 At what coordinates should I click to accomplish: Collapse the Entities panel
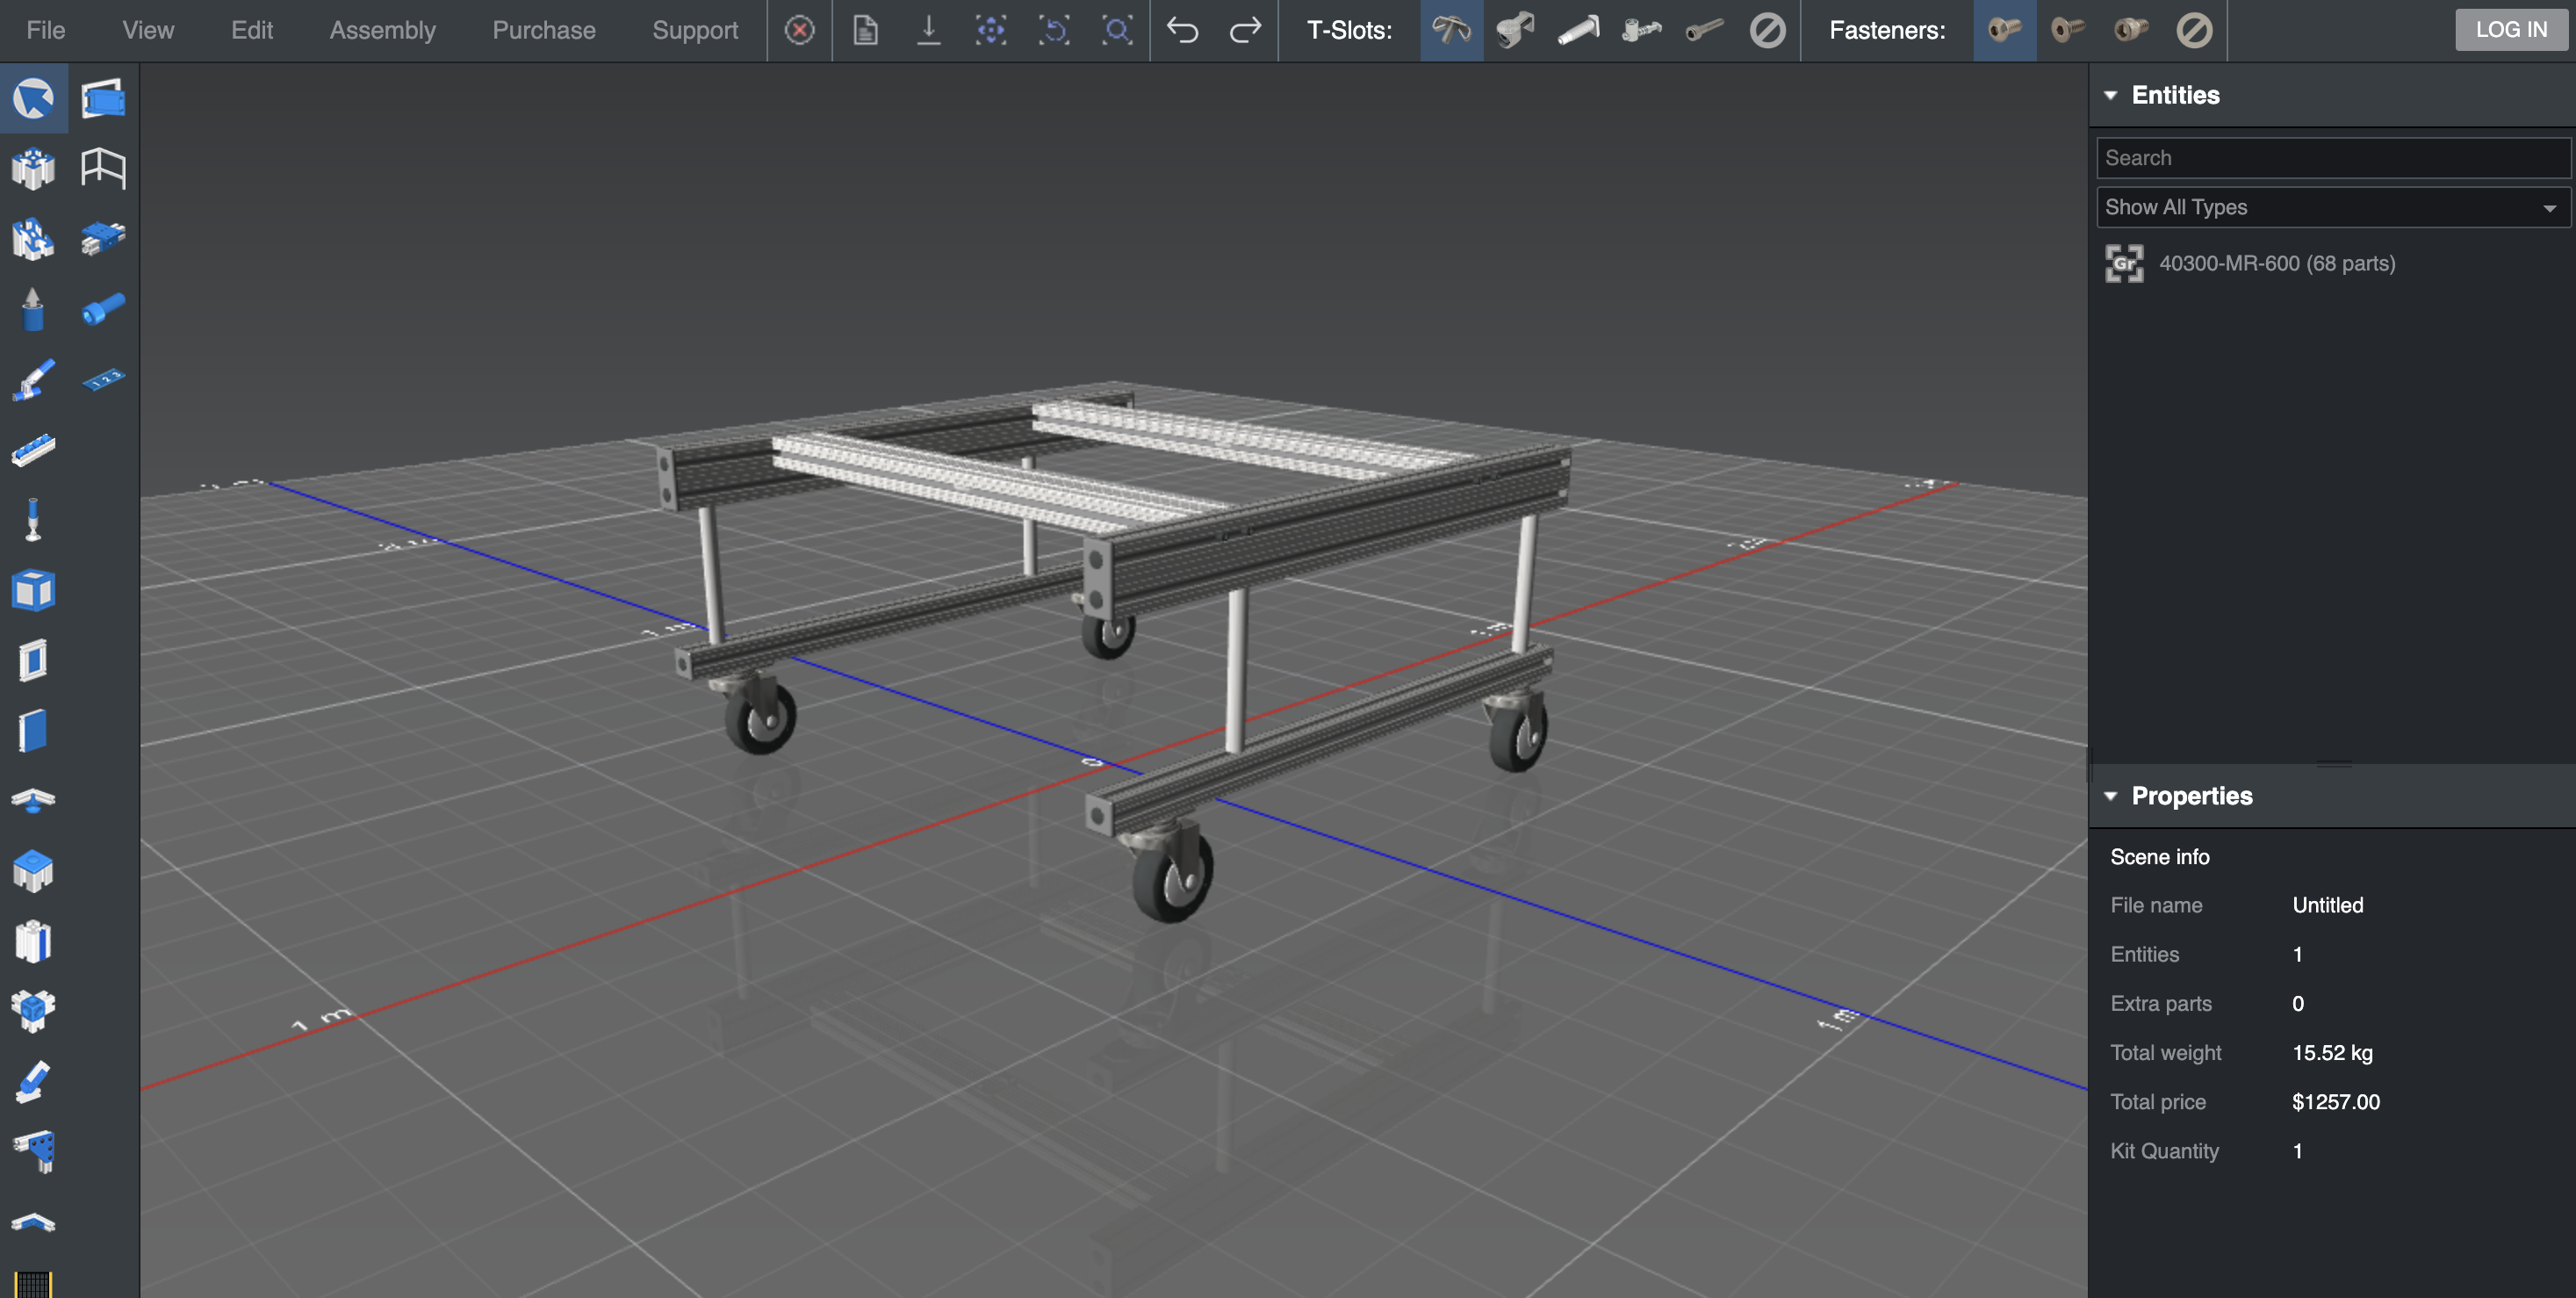(2111, 95)
